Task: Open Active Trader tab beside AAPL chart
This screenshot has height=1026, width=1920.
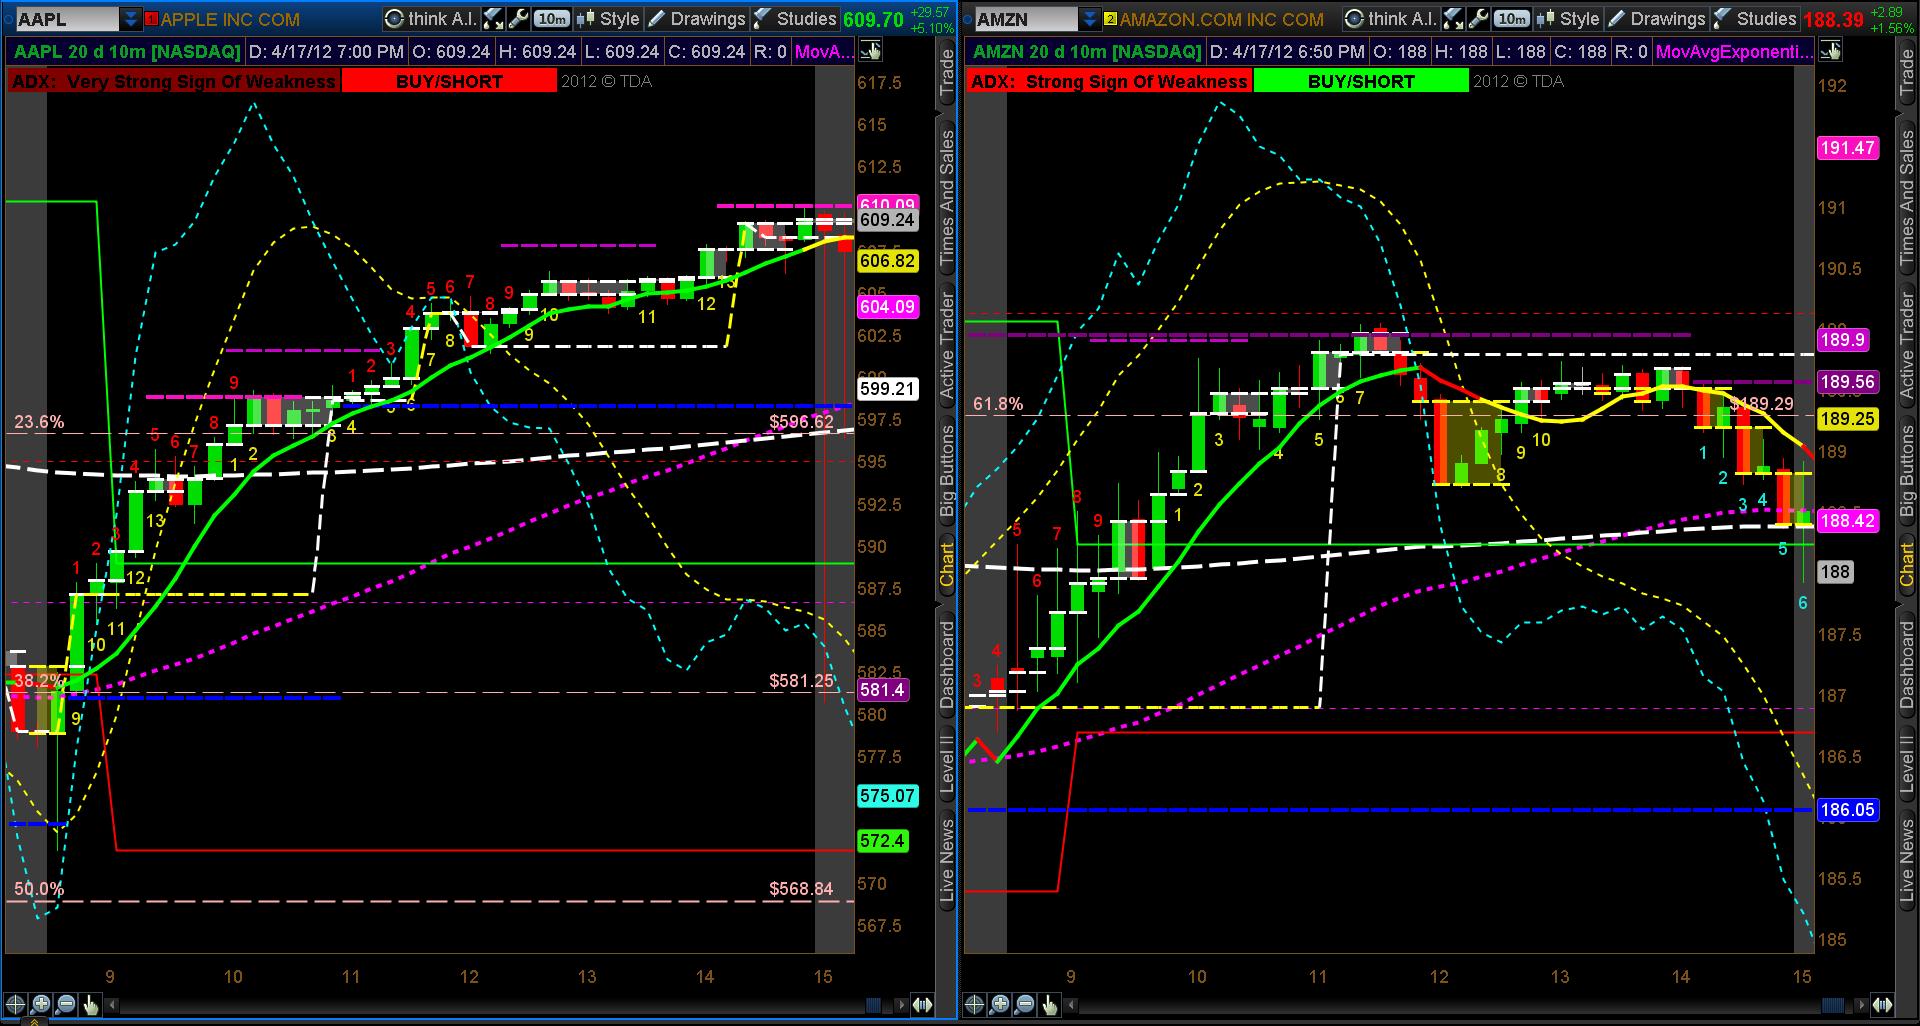Action: (x=947, y=346)
